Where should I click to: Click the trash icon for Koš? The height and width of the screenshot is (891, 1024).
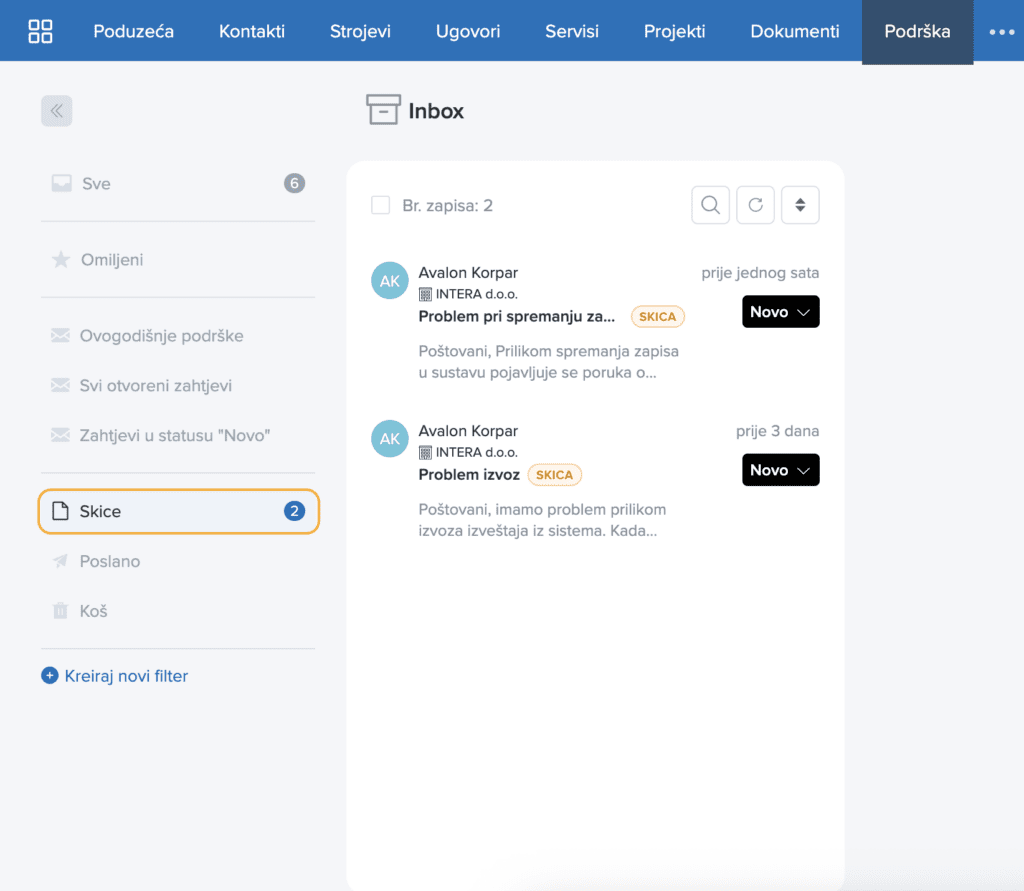[60, 611]
